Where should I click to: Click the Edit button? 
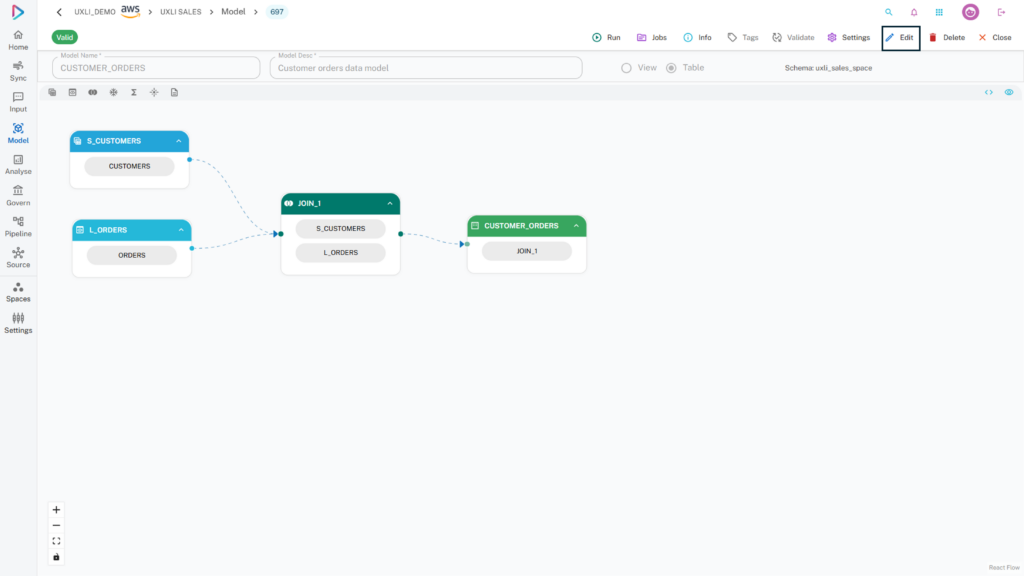[x=900, y=37]
